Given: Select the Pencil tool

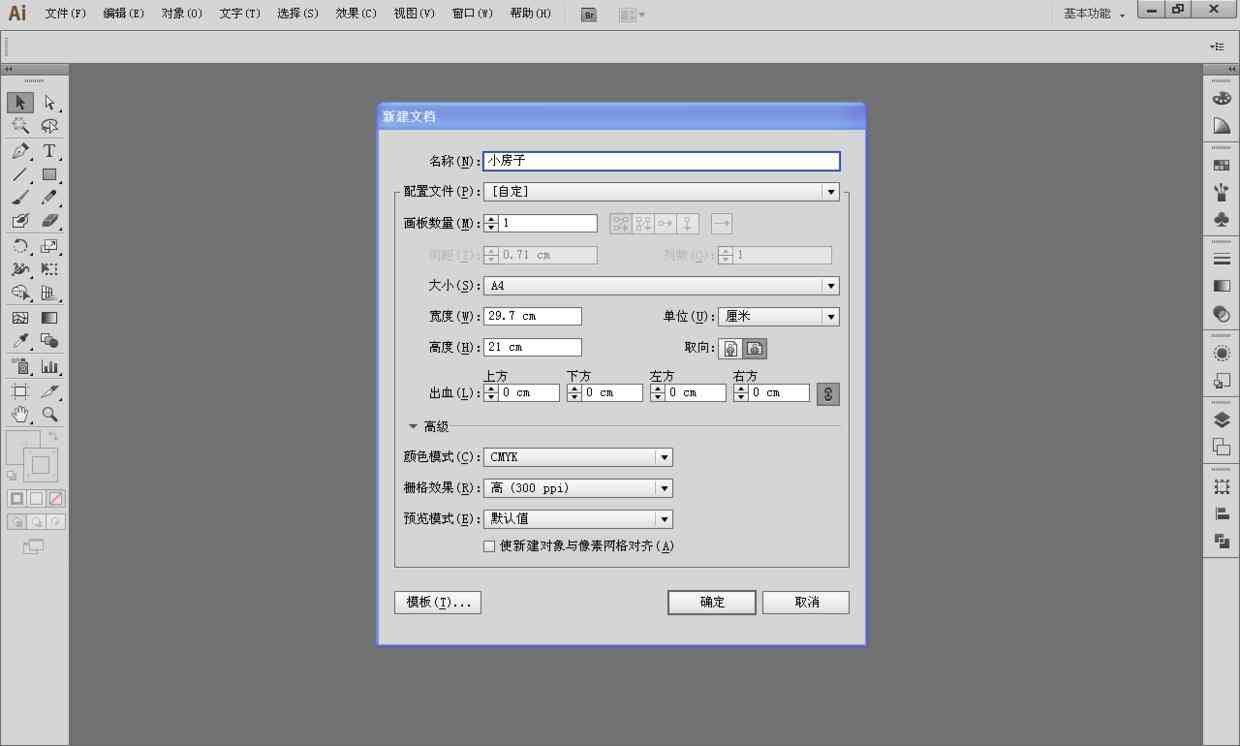Looking at the screenshot, I should tap(50, 197).
